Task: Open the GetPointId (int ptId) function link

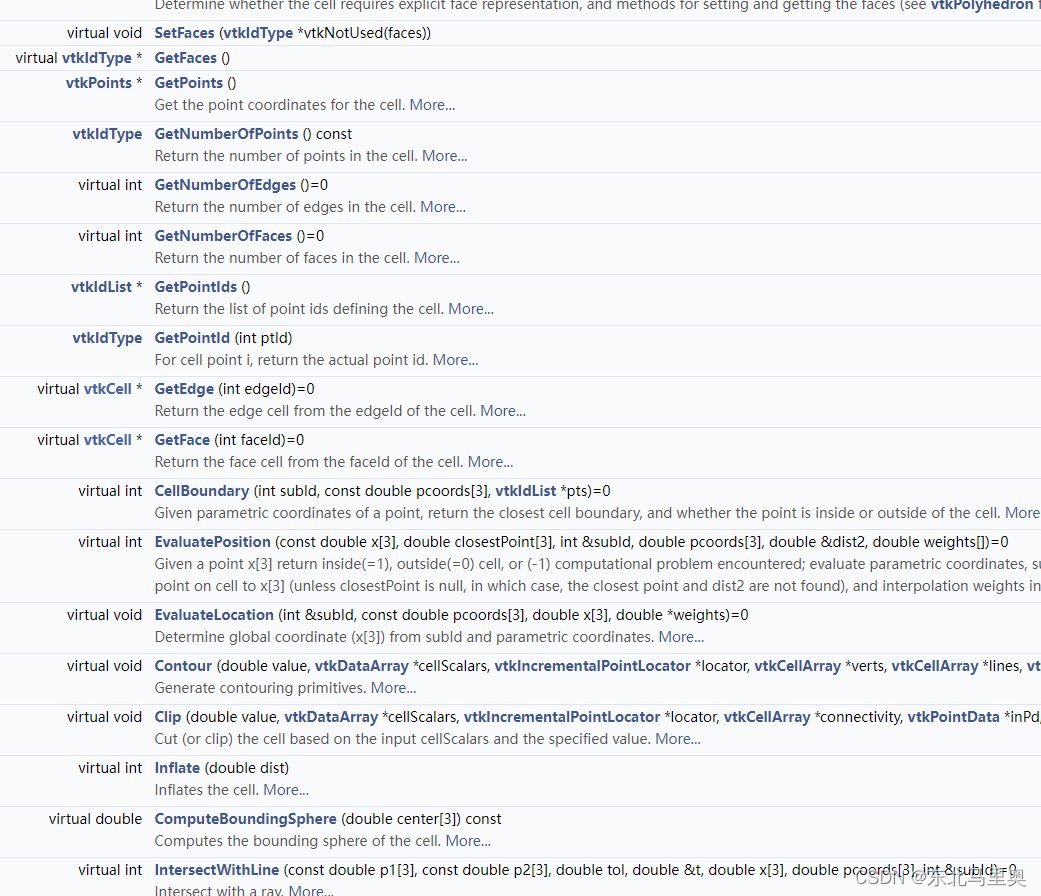Action: 192,338
